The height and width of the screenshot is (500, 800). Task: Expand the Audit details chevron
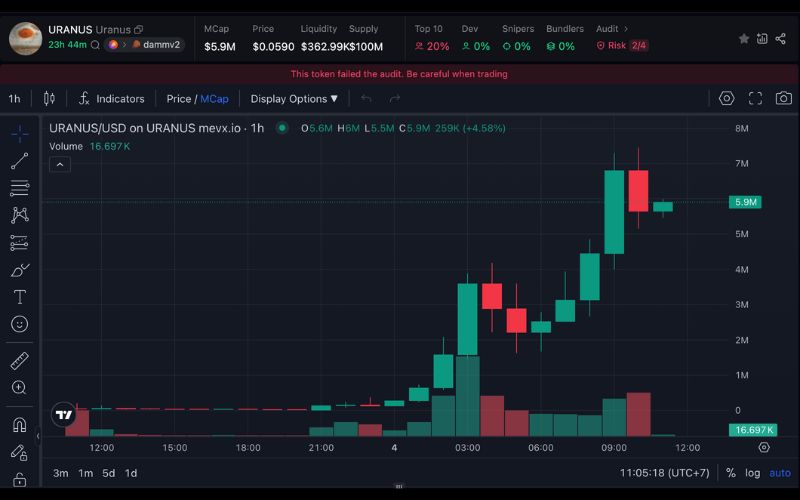(626, 29)
